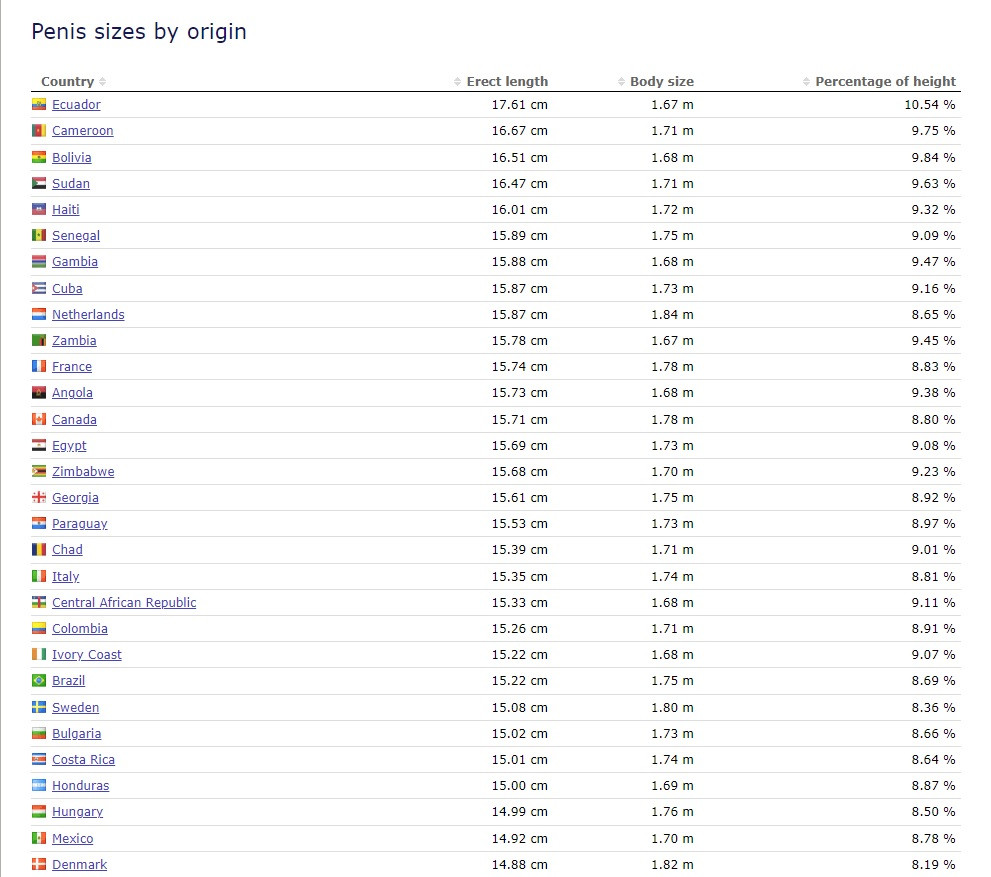Image resolution: width=991 pixels, height=877 pixels.
Task: Click the Netherlands flag icon
Action: (x=39, y=314)
